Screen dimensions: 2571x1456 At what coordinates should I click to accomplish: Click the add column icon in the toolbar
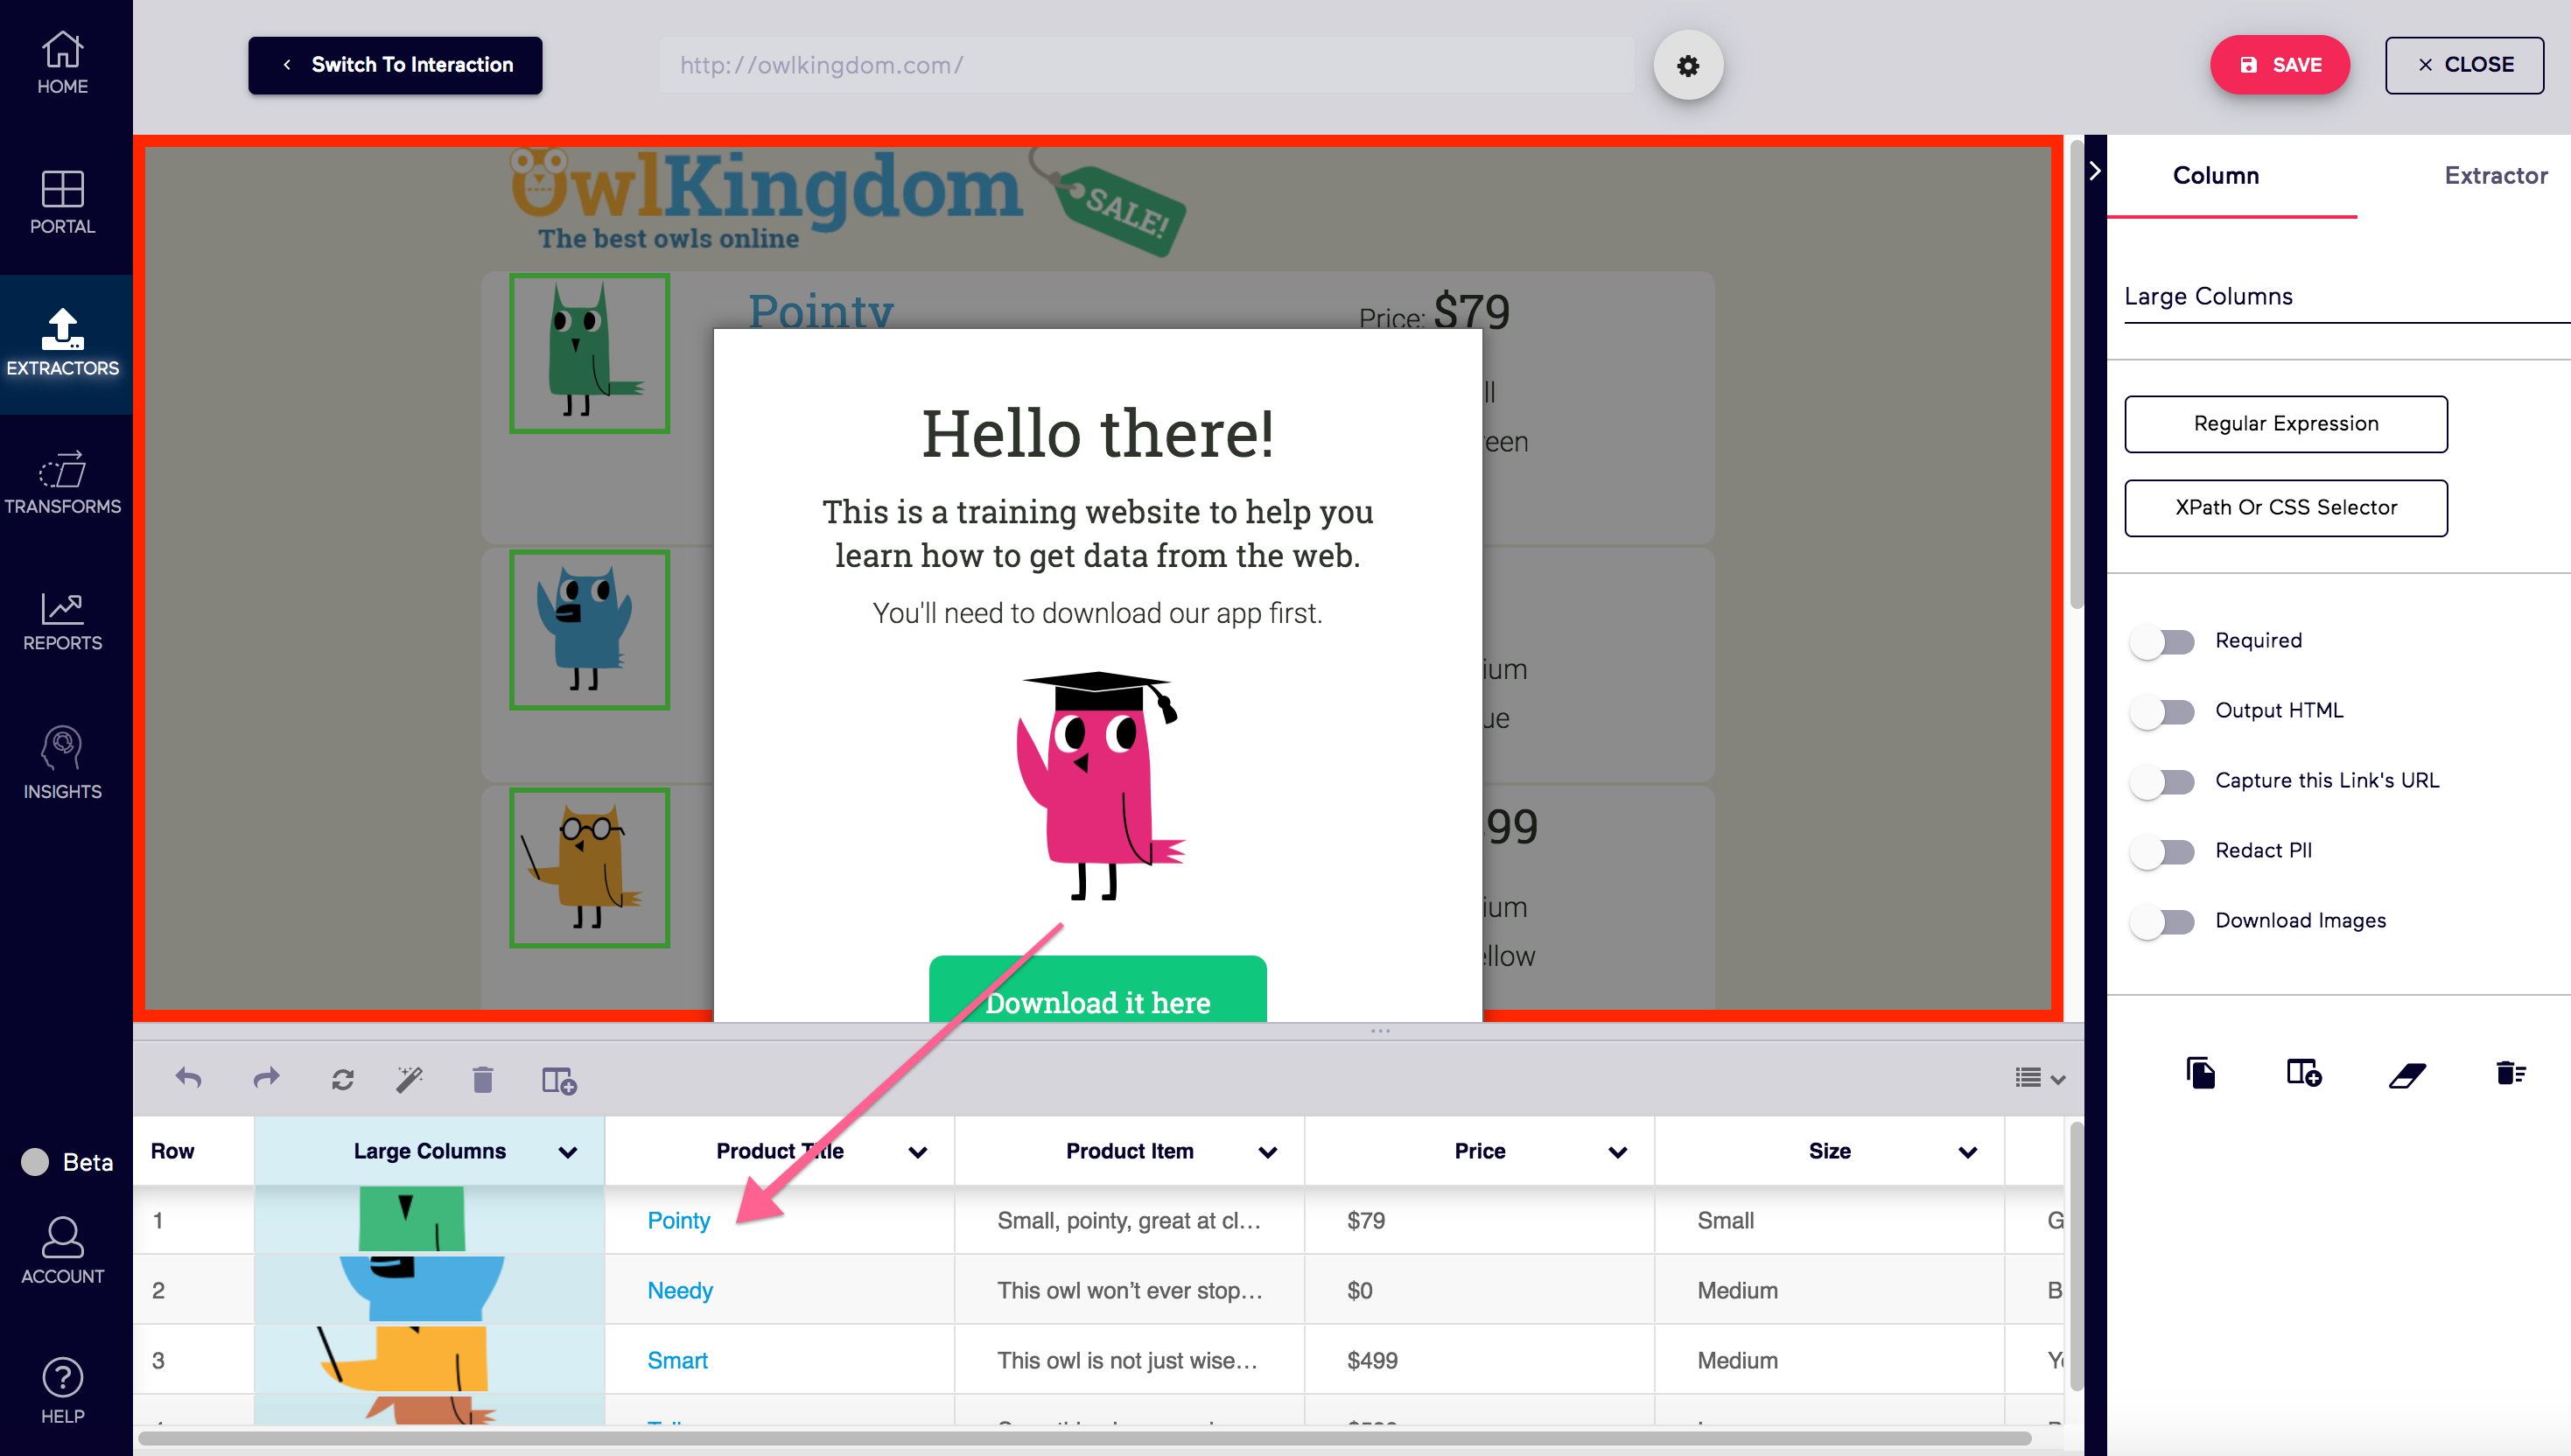[557, 1080]
